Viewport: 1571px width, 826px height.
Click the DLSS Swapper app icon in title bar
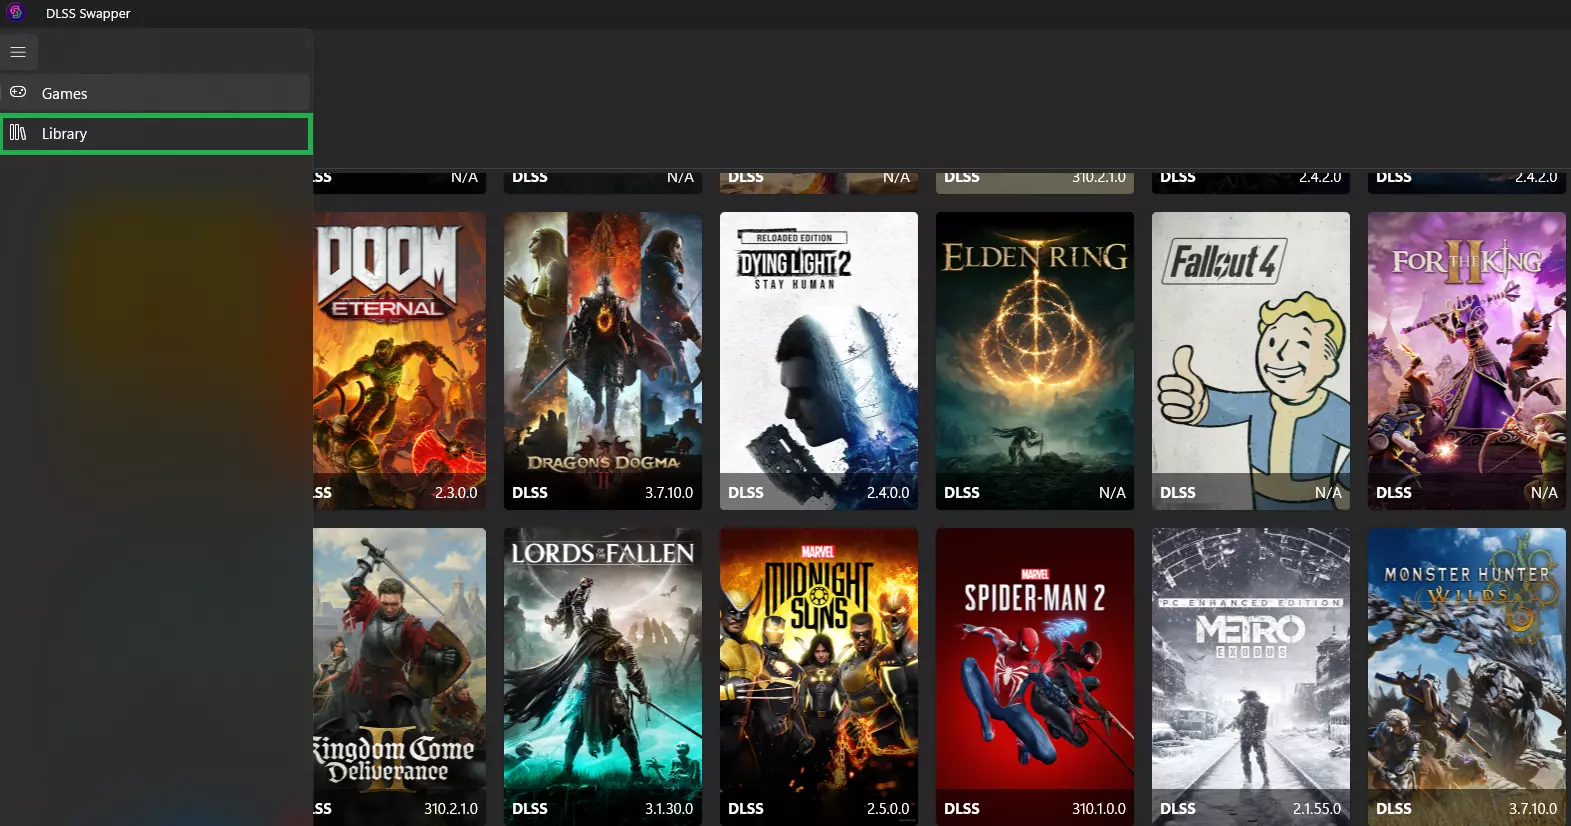point(16,13)
